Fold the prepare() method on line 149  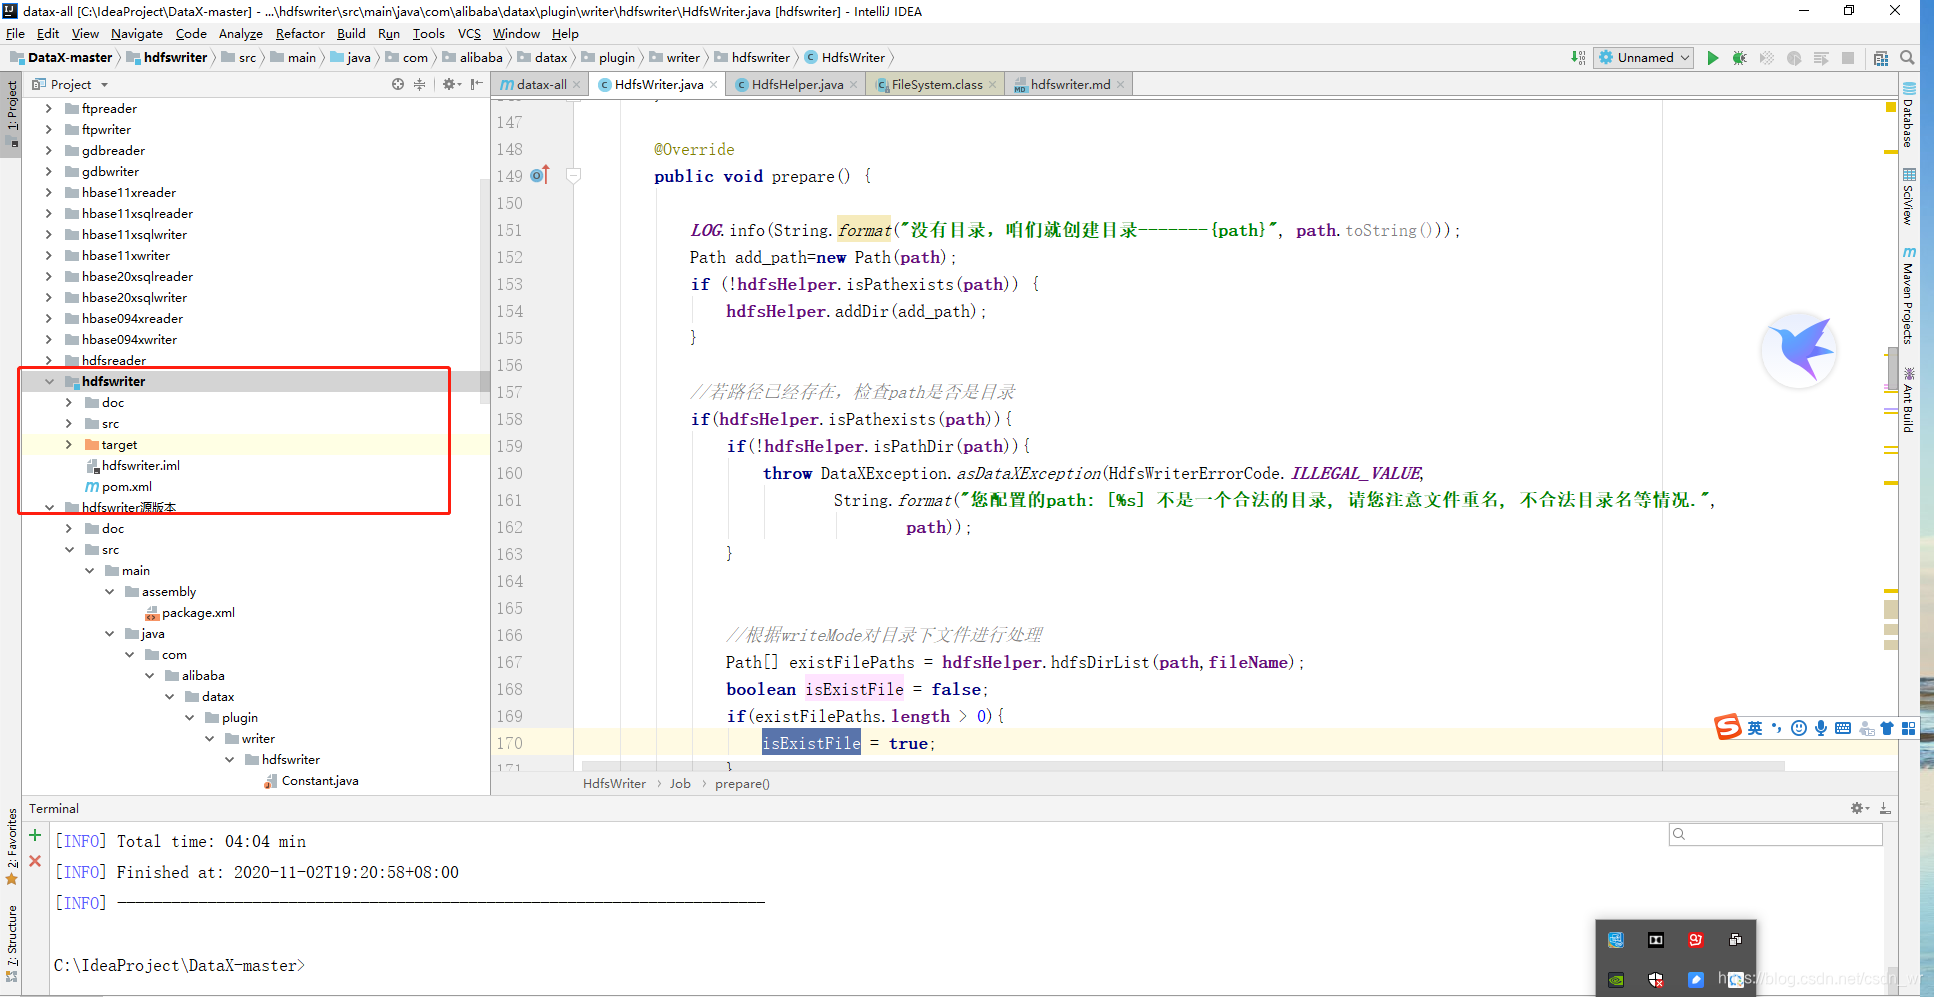[574, 176]
